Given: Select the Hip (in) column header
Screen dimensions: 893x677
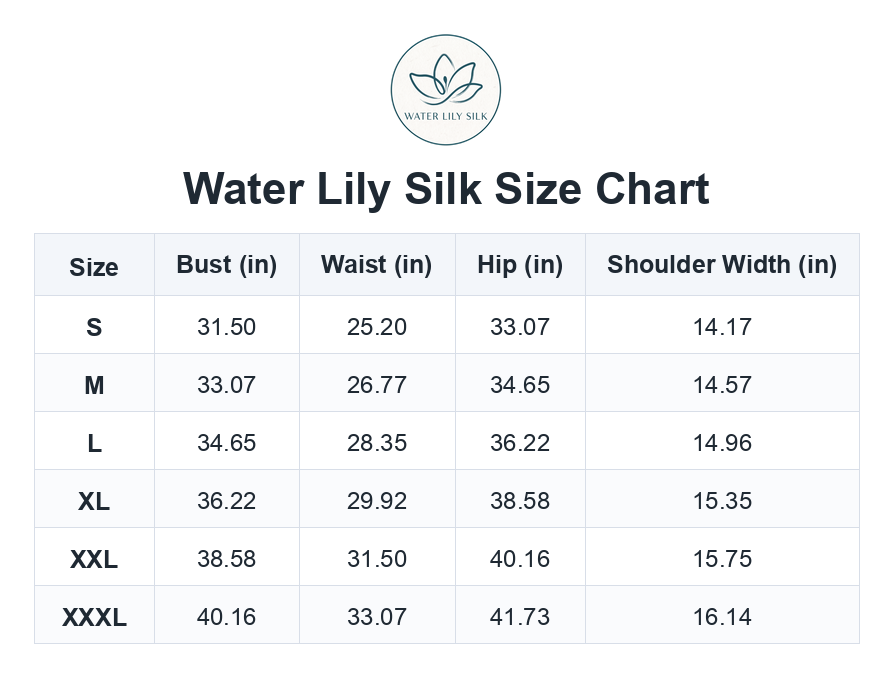Looking at the screenshot, I should pos(520,265).
